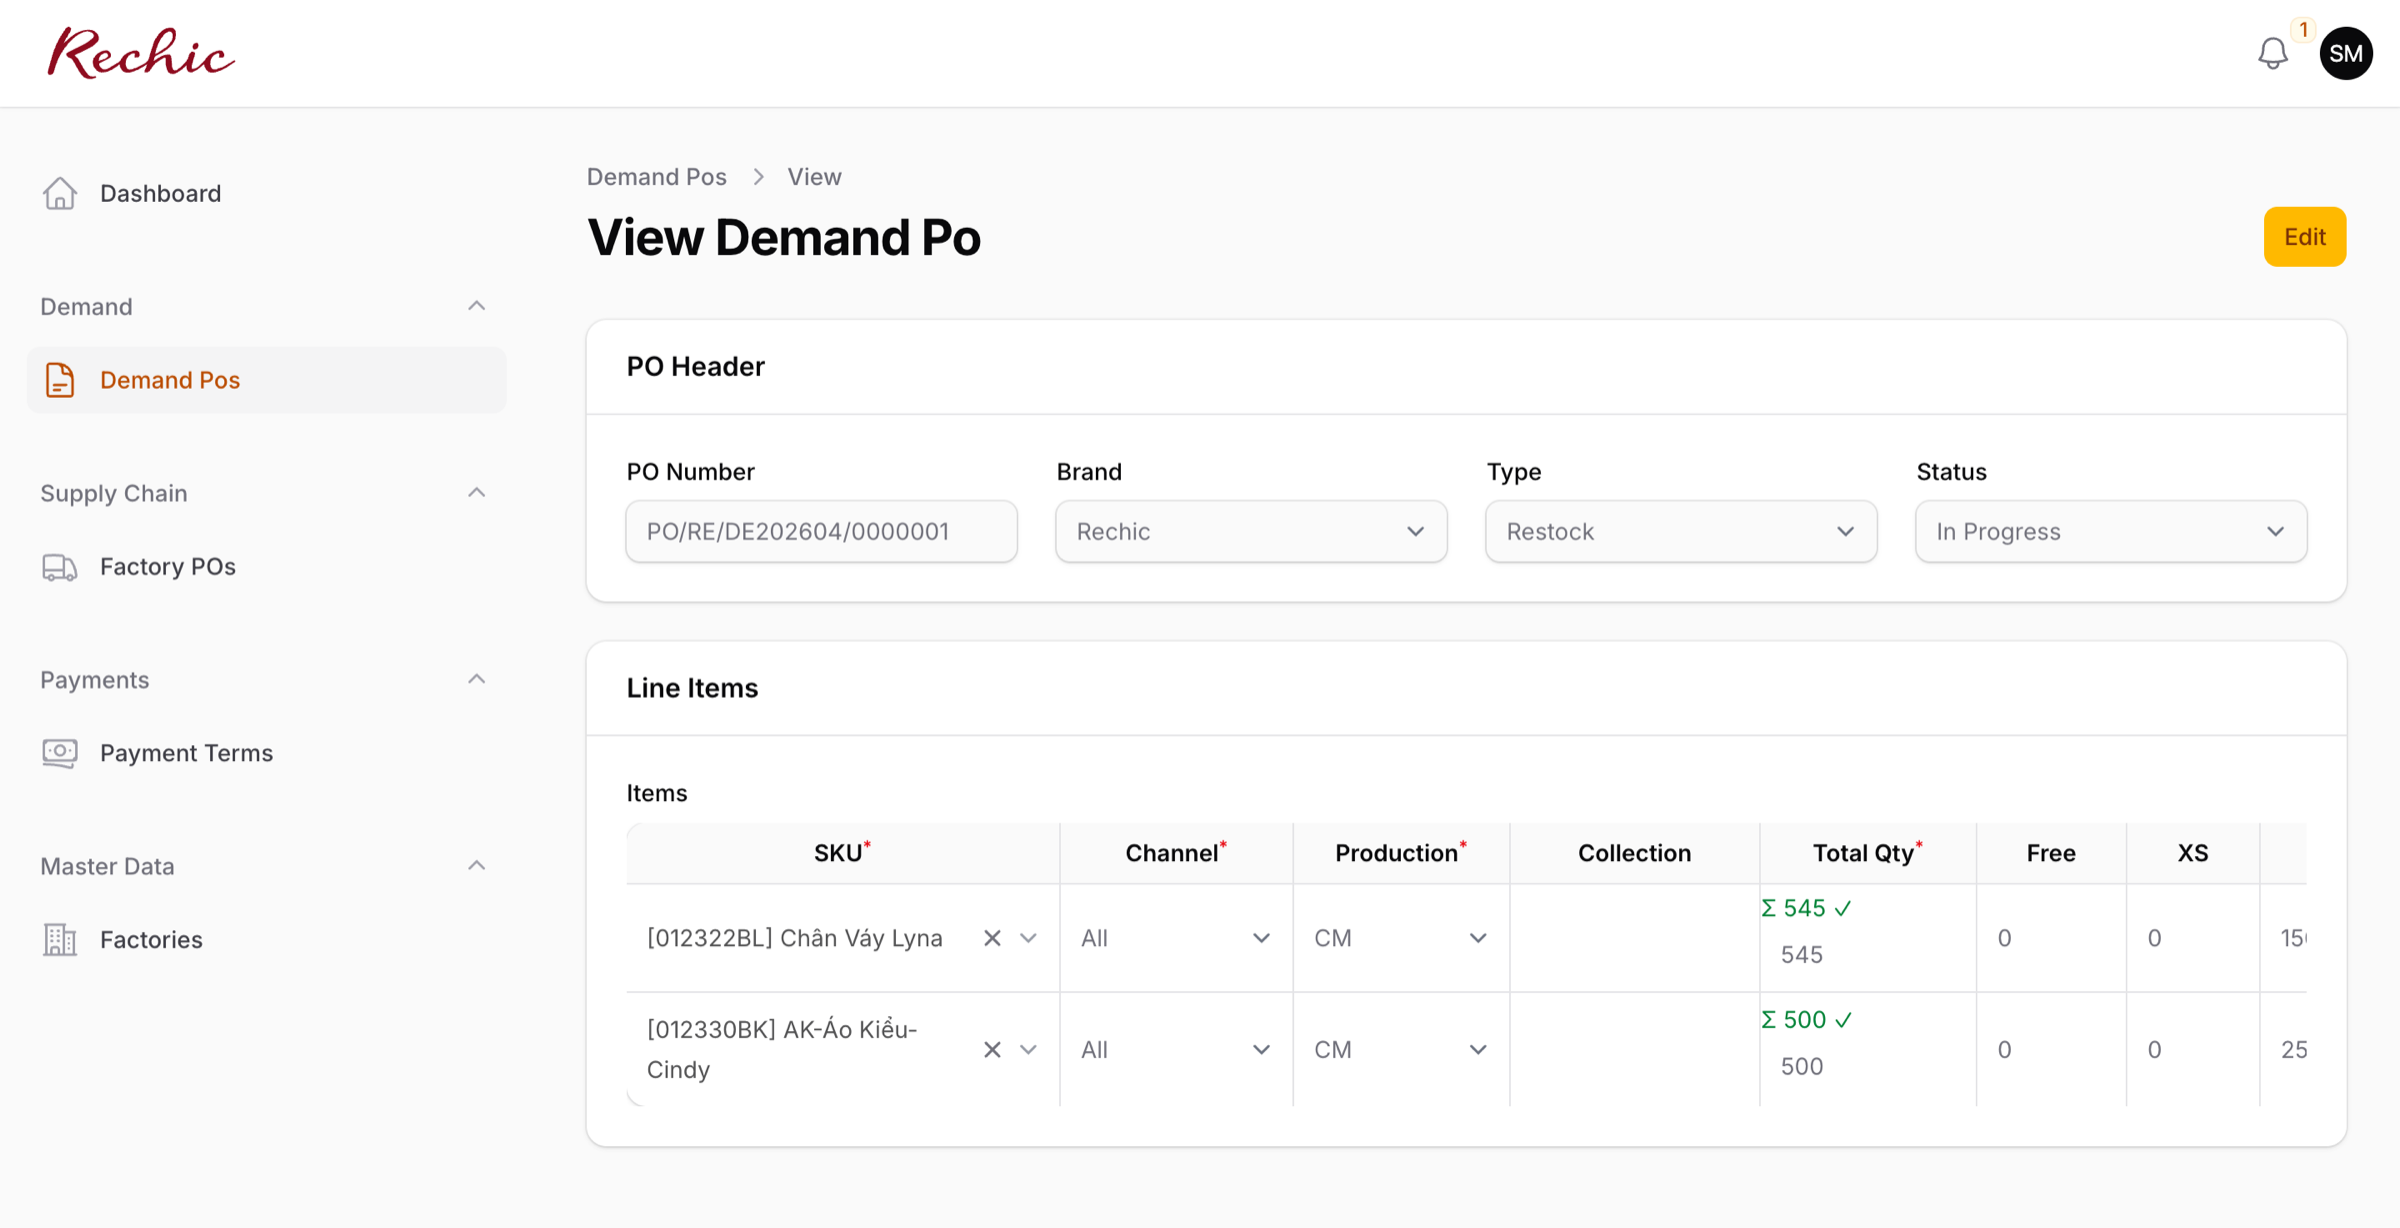This screenshot has height=1228, width=2400.
Task: Click [012330BK] AK-Áo Kiểu-Cindy SKU text
Action: click(781, 1049)
